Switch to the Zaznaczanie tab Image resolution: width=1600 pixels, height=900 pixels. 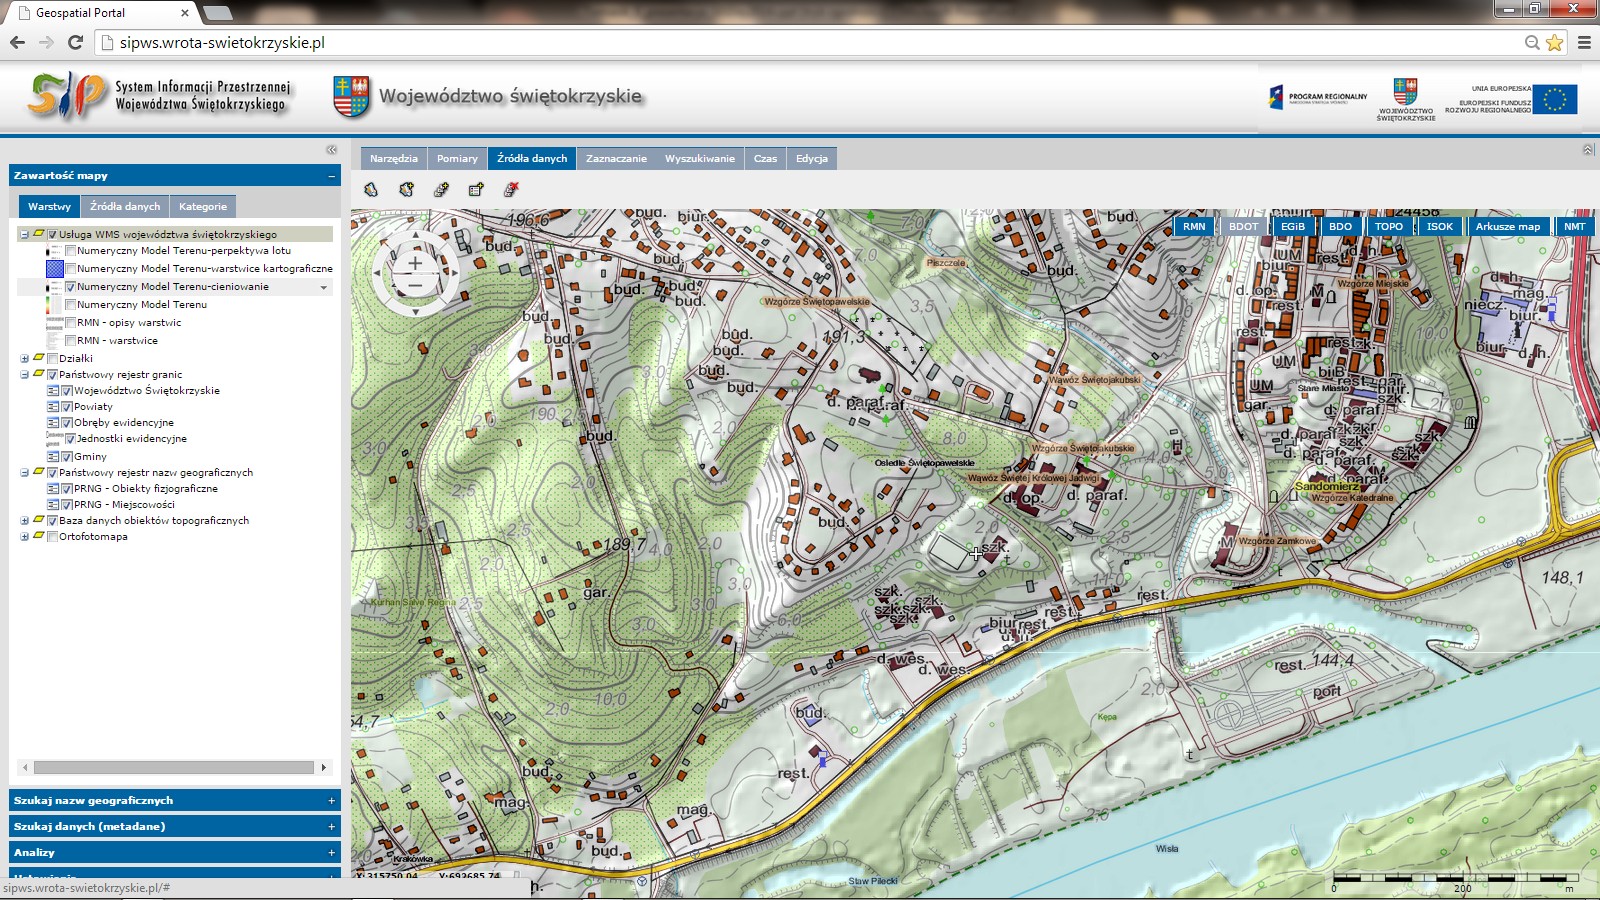[616, 158]
